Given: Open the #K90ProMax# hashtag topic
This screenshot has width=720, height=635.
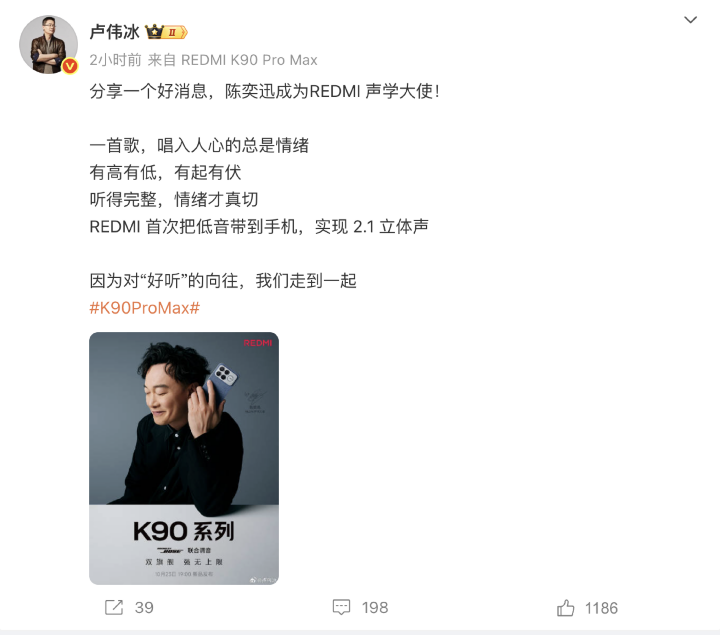Looking at the screenshot, I should 145,308.
